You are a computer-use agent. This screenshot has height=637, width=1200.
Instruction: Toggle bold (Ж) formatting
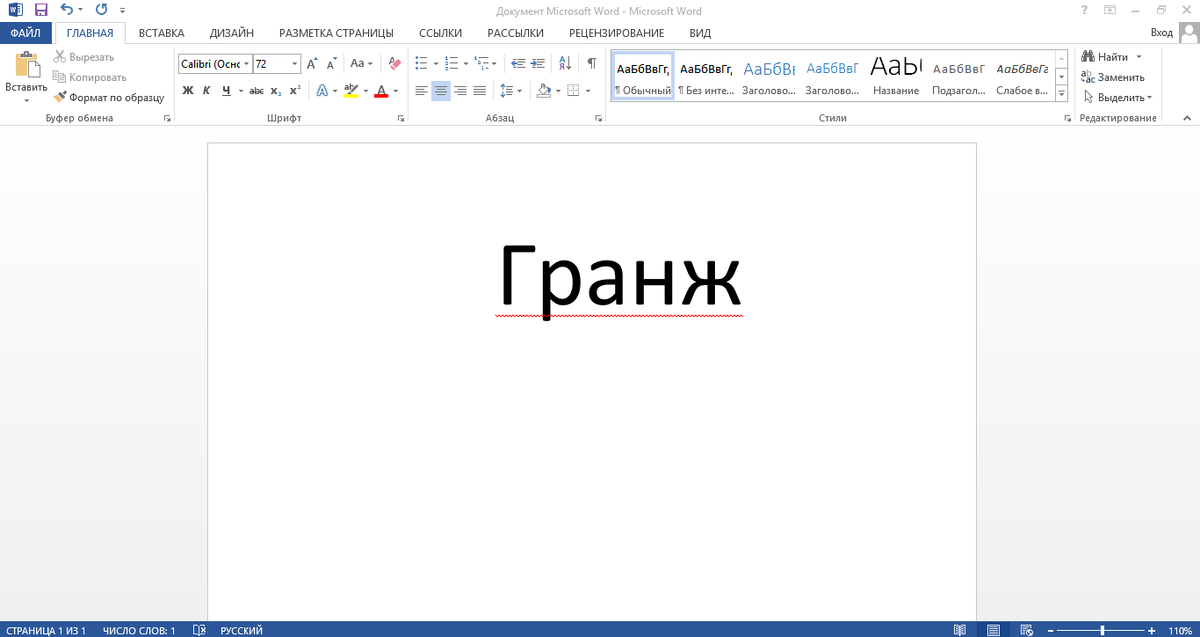click(187, 90)
